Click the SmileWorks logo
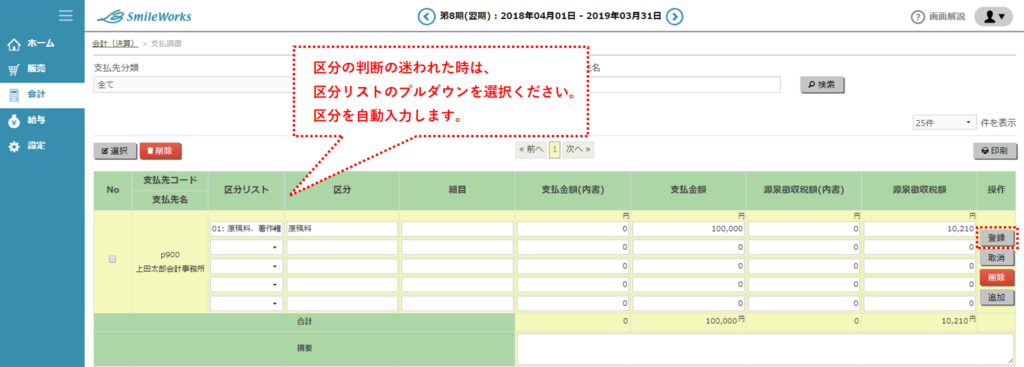The image size is (1024, 367). click(144, 16)
